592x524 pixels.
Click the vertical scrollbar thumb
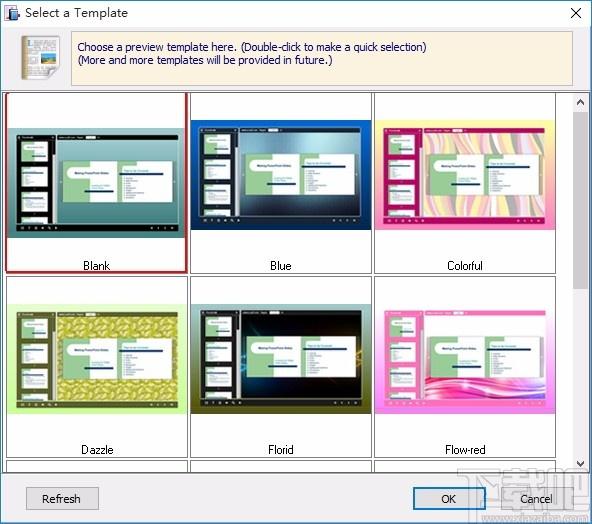click(580, 200)
